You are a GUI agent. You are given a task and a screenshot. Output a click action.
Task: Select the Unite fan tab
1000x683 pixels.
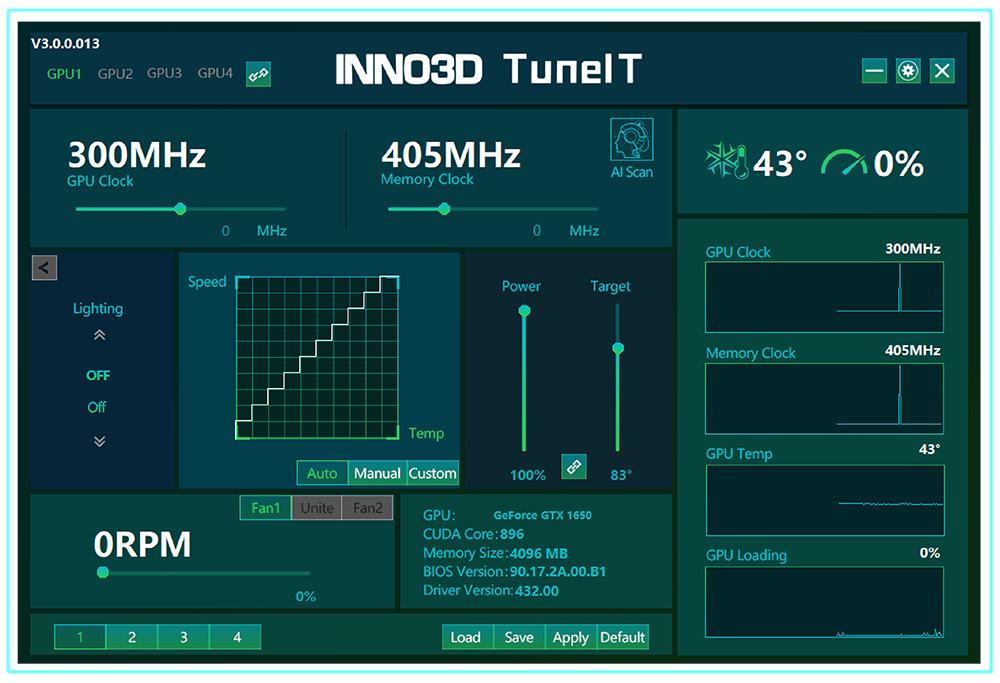pyautogui.click(x=317, y=508)
